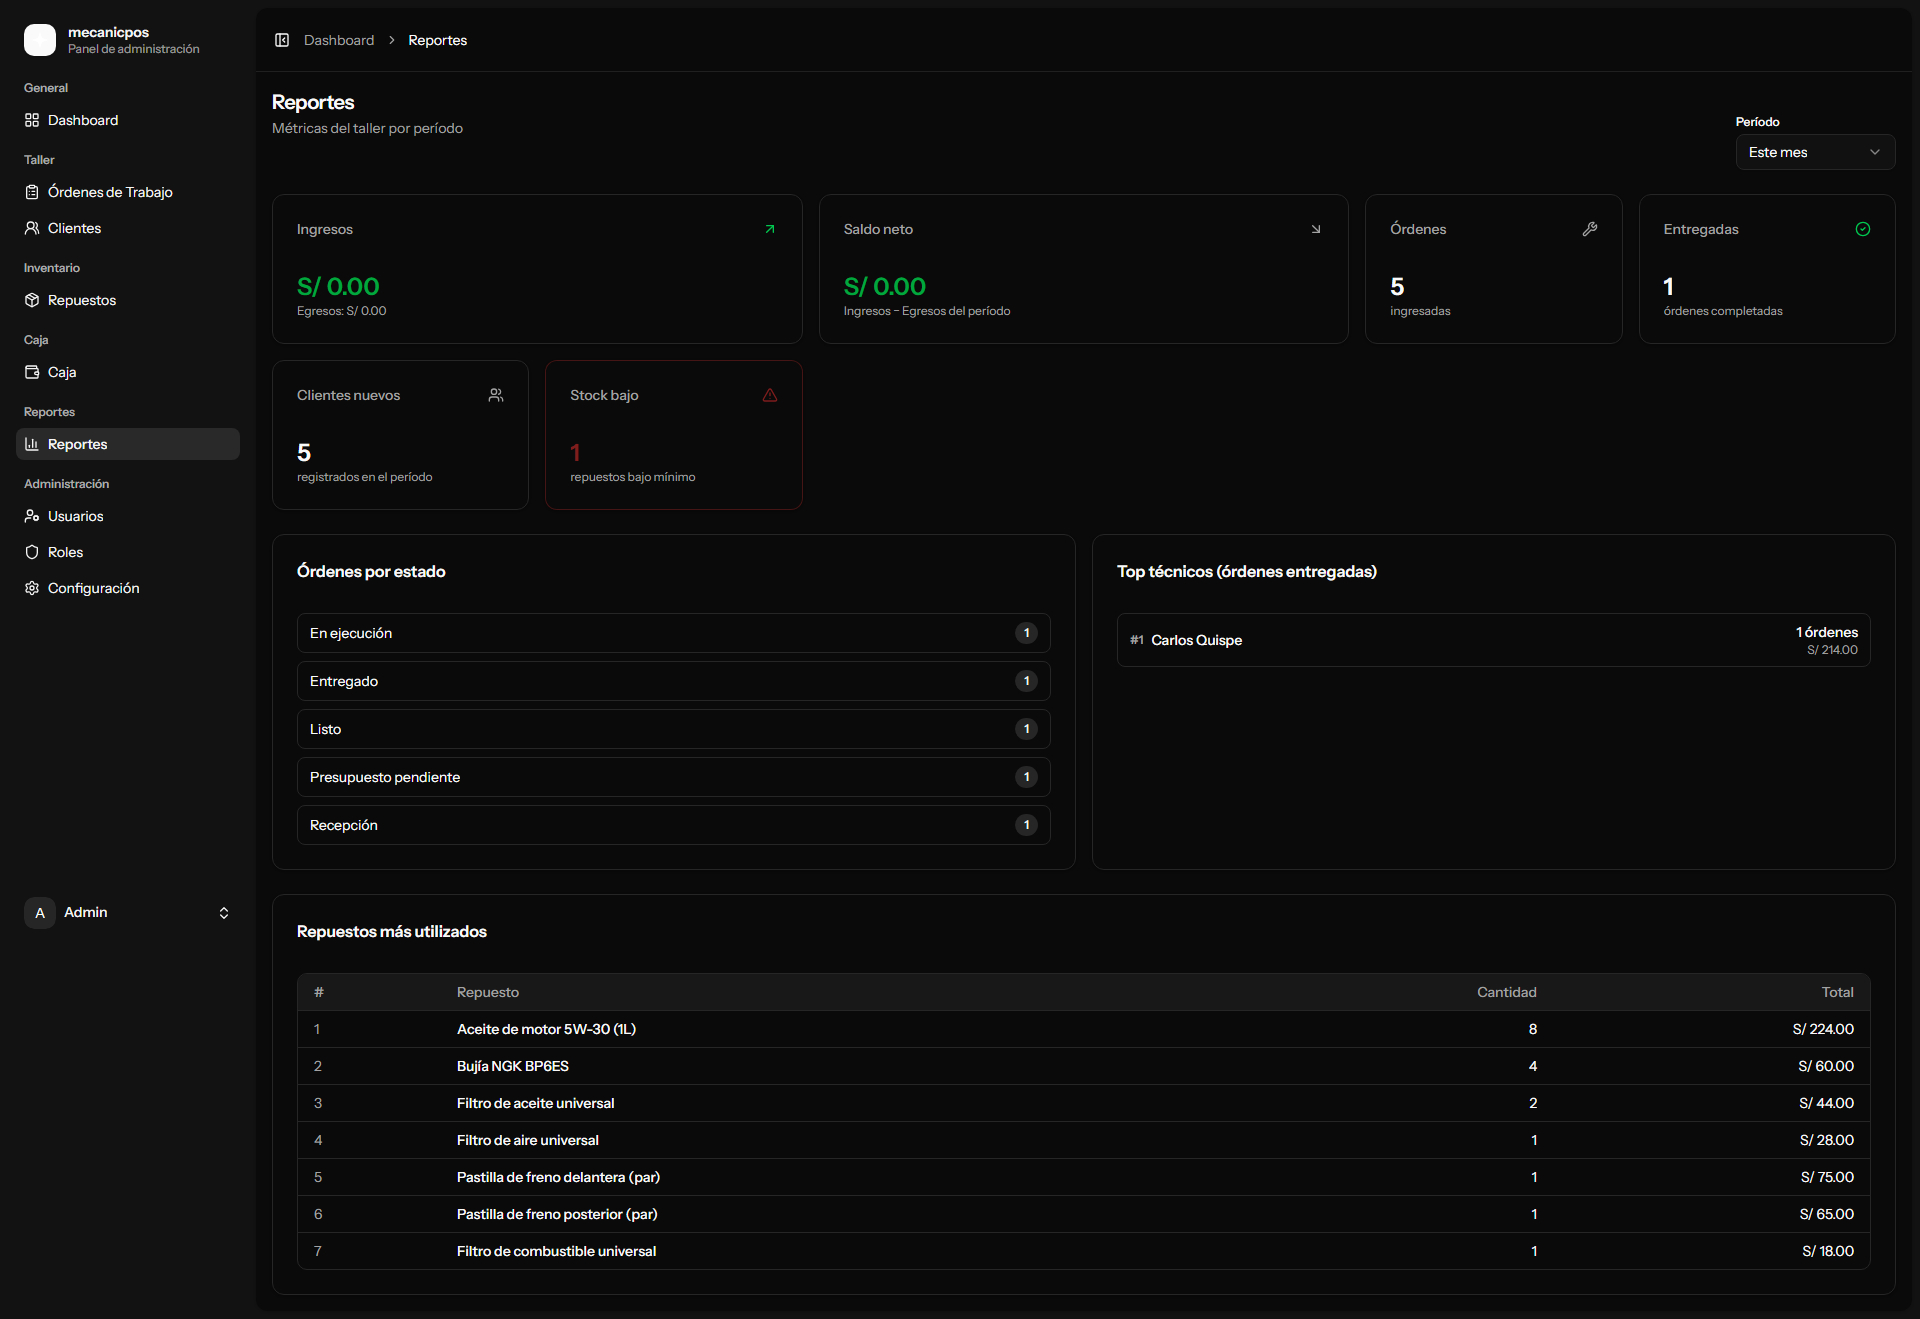Click the Clientes people icon in sidebar

tap(32, 228)
